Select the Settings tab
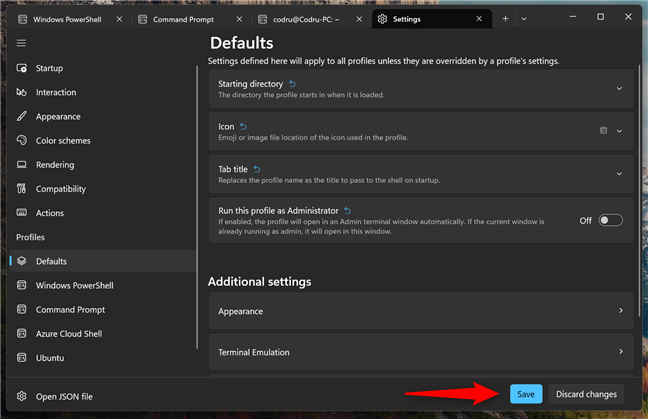 tap(432, 19)
